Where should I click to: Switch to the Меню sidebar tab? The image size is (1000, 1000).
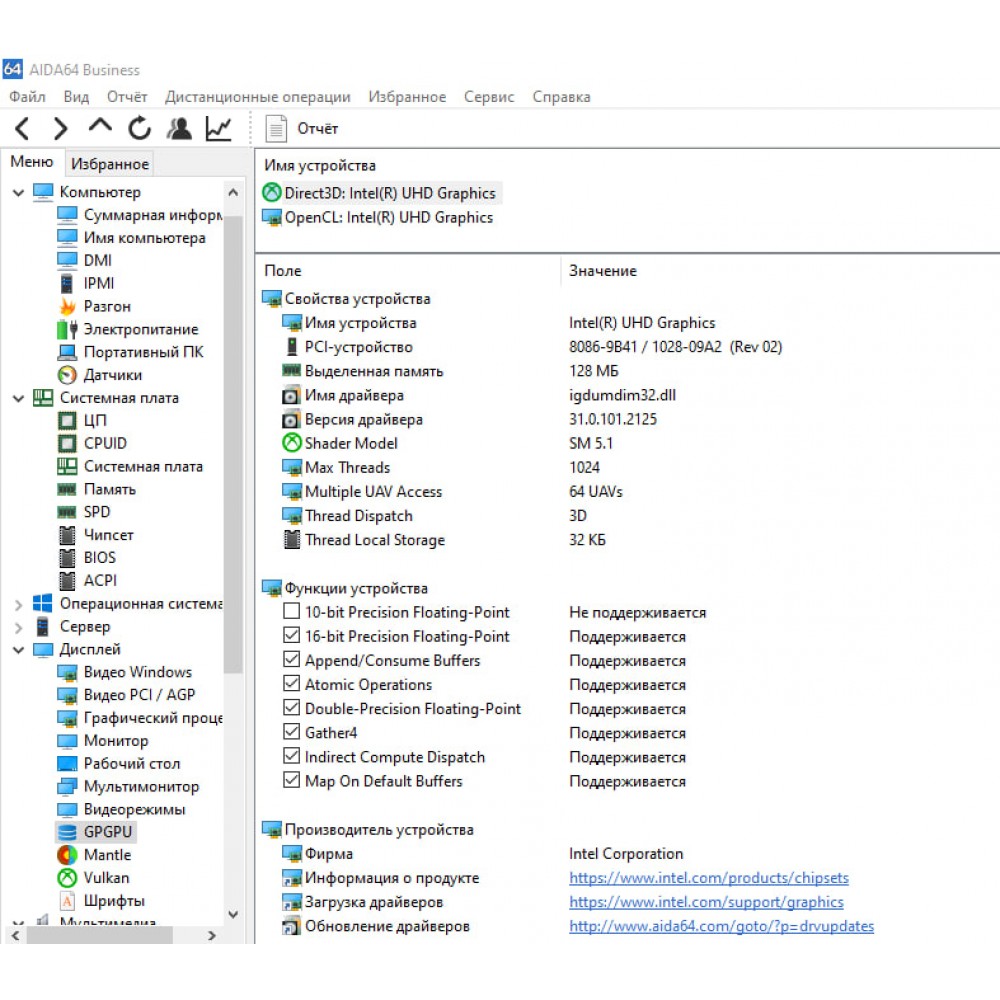click(x=31, y=162)
